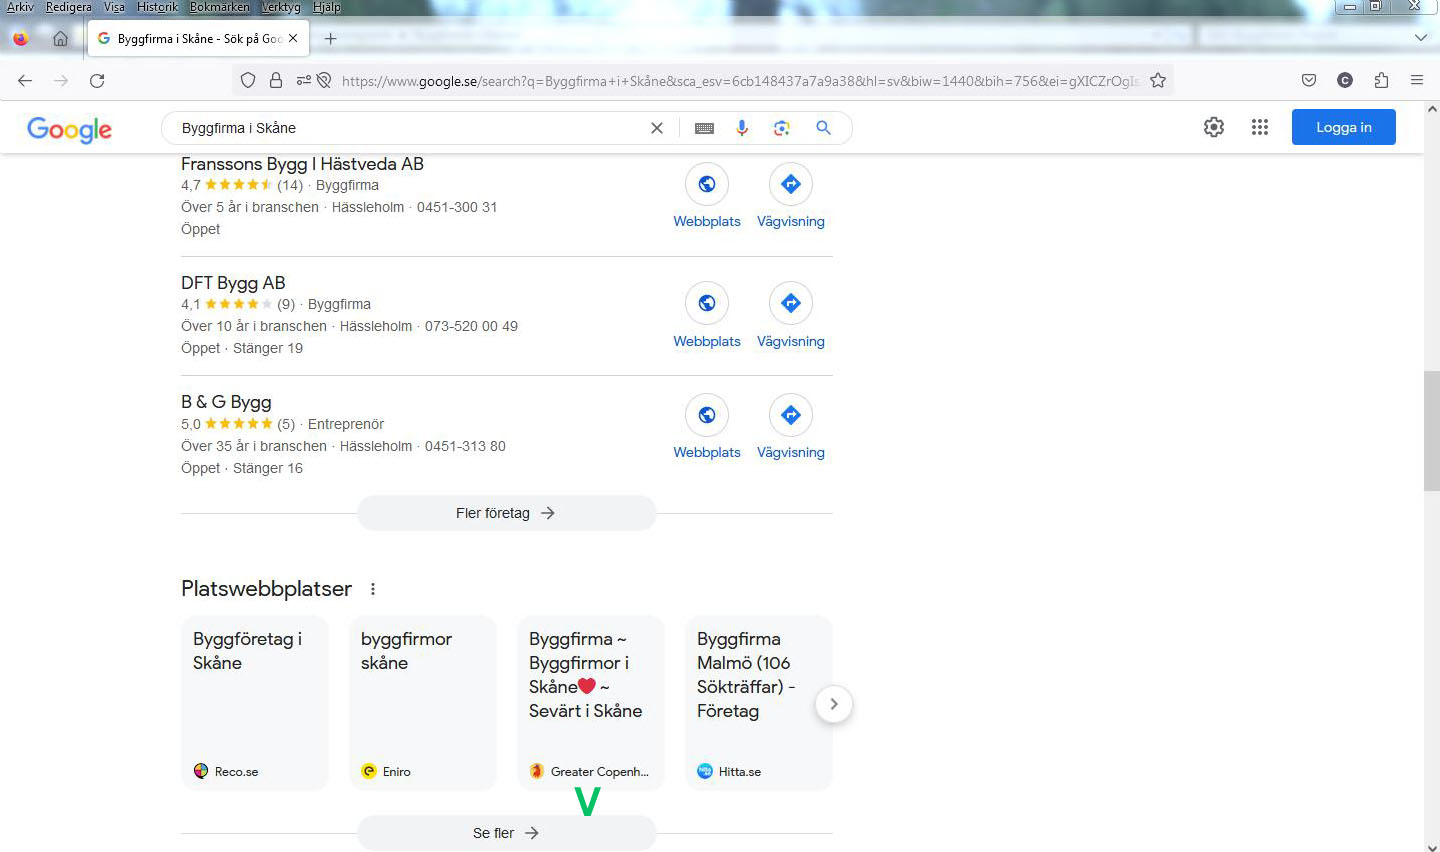Open the Reco.se Byggföretag i Skåne card
The height and width of the screenshot is (852, 1440).
click(255, 703)
